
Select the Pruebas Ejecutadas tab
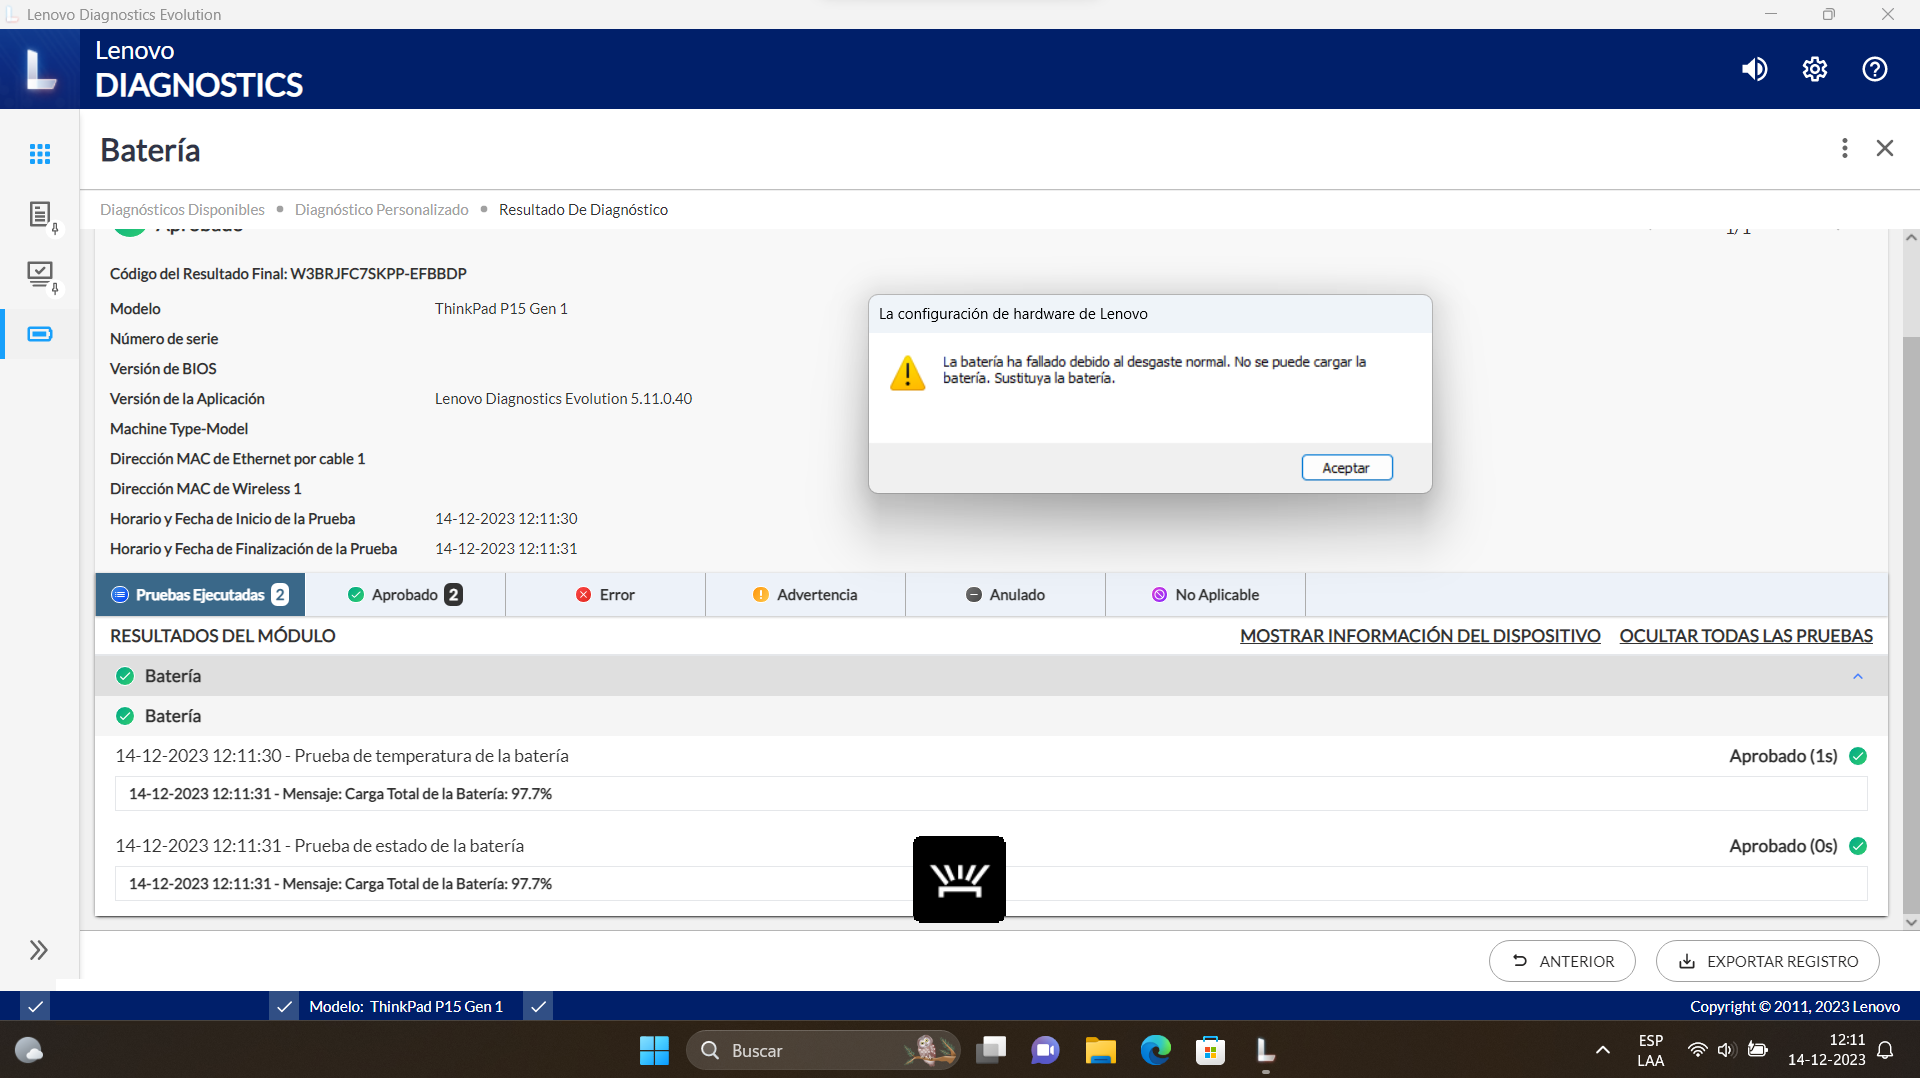point(200,594)
